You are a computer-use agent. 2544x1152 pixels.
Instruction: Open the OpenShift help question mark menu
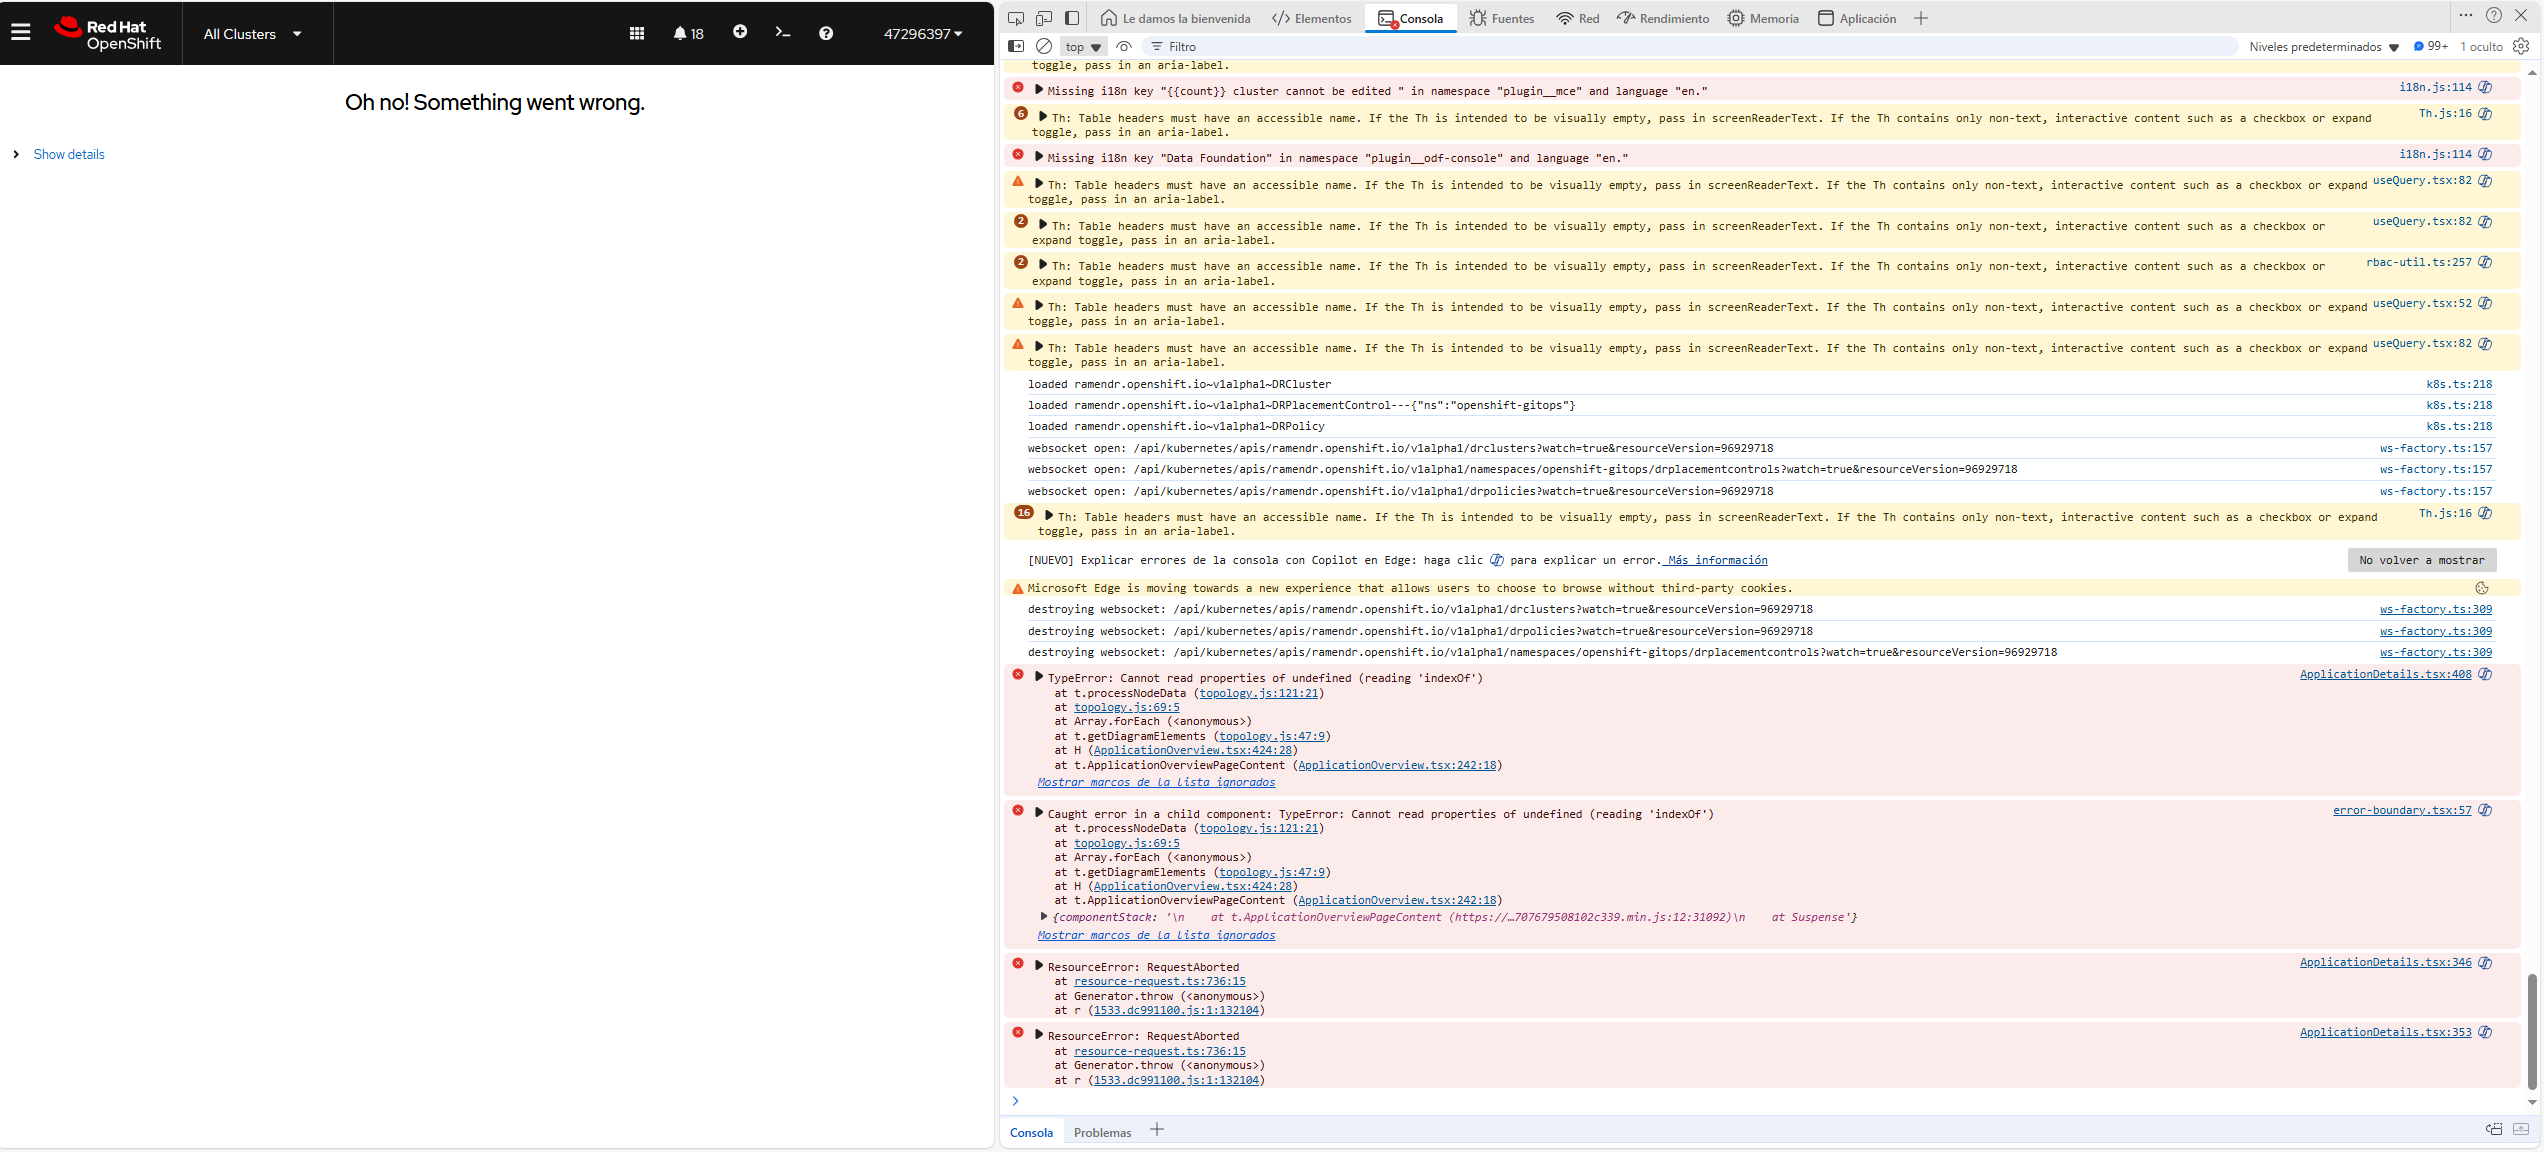click(x=826, y=33)
